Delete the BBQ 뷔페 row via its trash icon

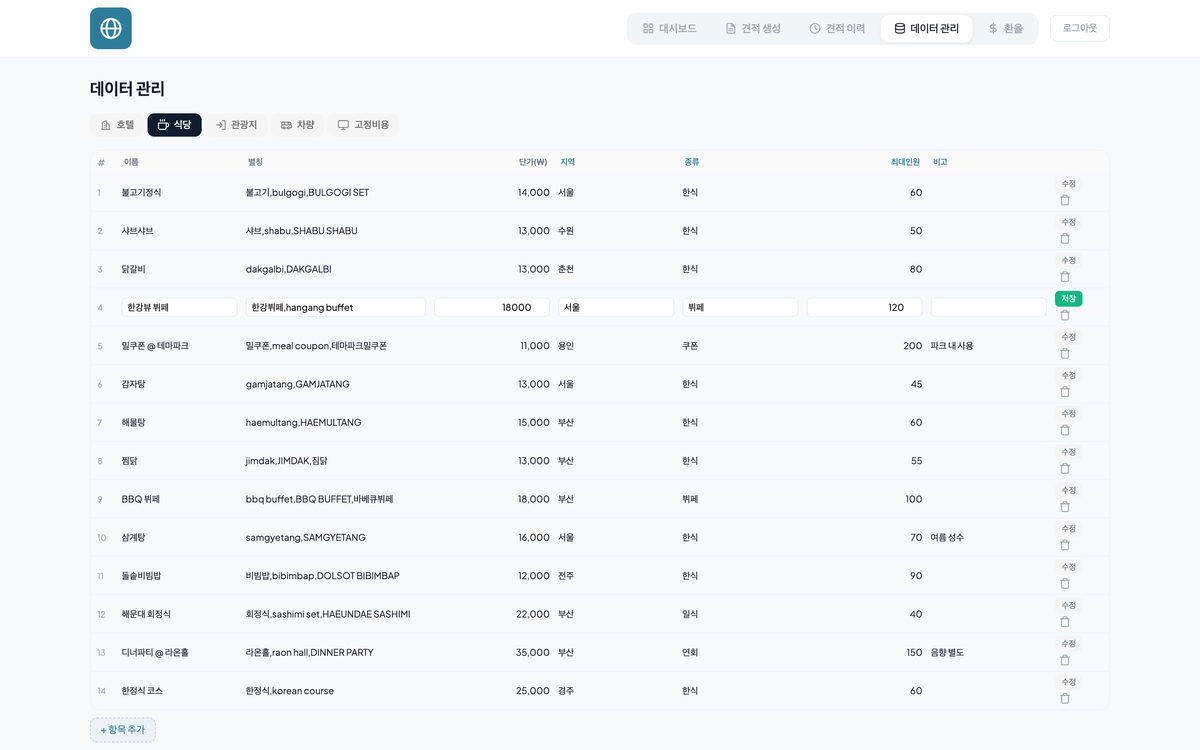coord(1065,507)
